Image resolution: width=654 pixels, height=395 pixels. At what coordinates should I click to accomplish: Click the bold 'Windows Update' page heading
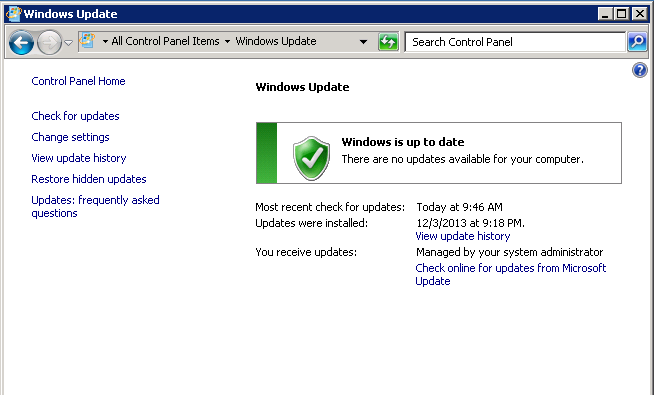302,87
